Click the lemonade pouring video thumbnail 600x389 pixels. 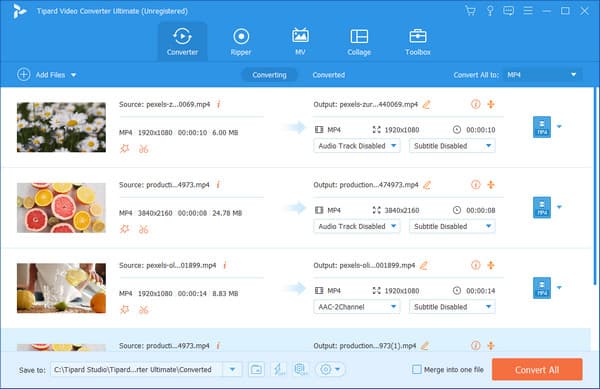[x=61, y=288]
